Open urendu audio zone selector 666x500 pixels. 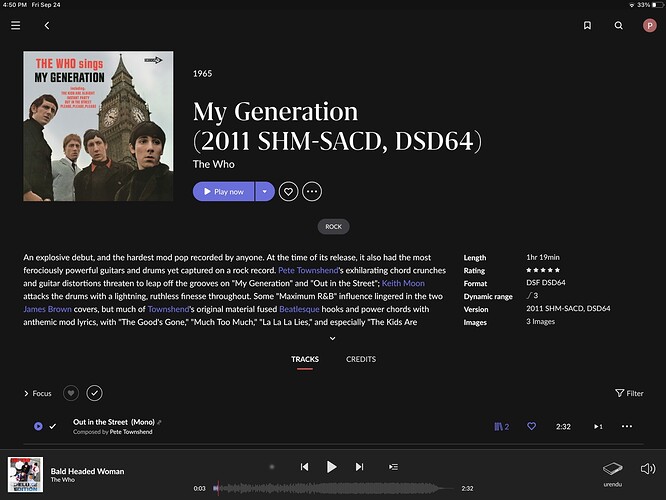click(612, 474)
